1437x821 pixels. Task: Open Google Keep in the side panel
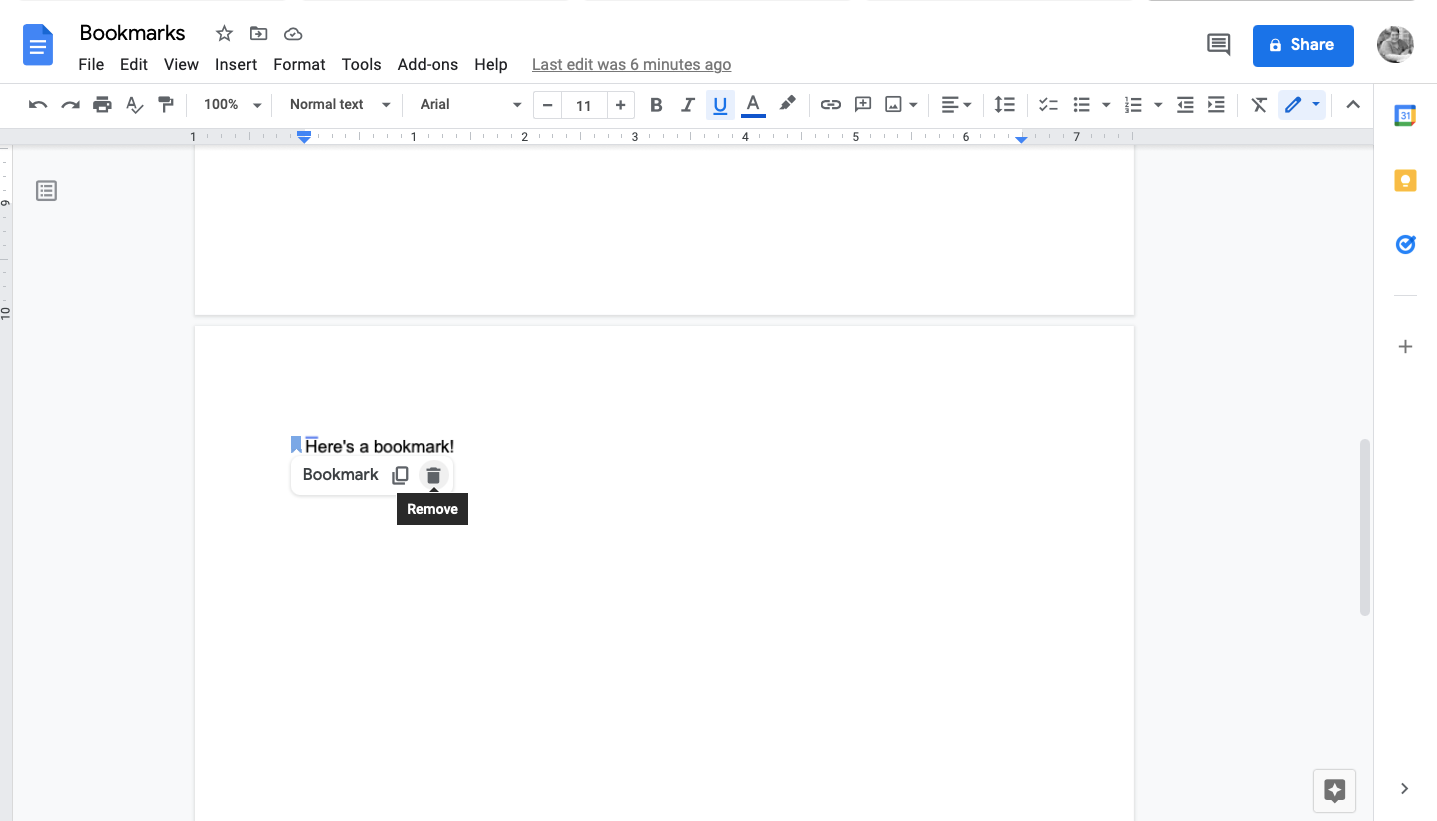point(1404,179)
